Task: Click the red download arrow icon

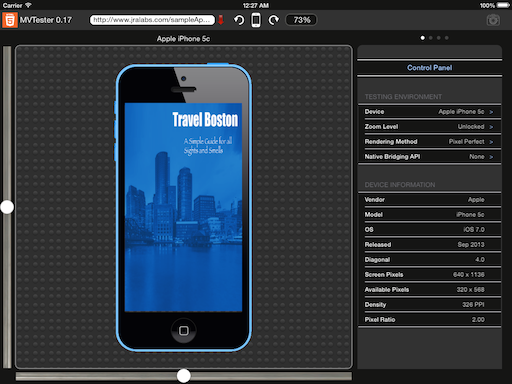Action: (x=221, y=20)
